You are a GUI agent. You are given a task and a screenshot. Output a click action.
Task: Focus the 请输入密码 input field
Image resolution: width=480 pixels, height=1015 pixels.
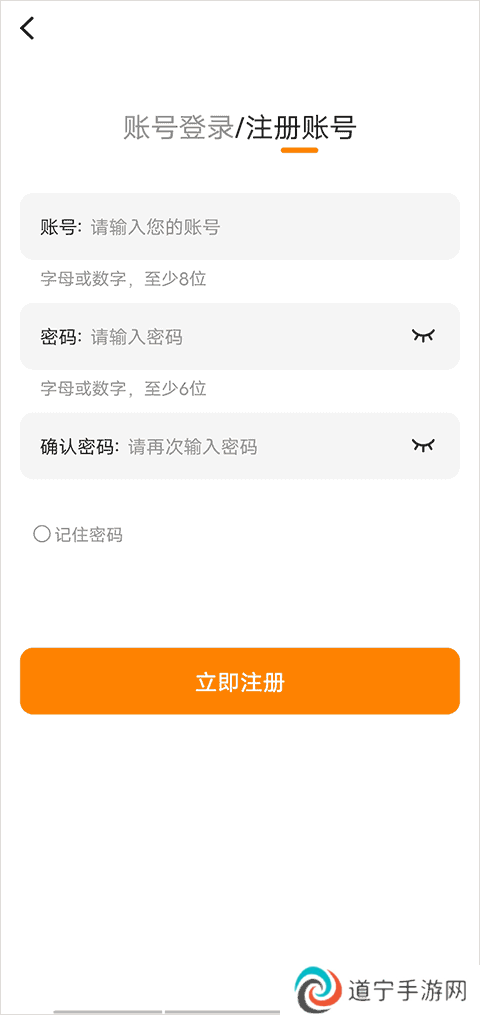coord(246,337)
